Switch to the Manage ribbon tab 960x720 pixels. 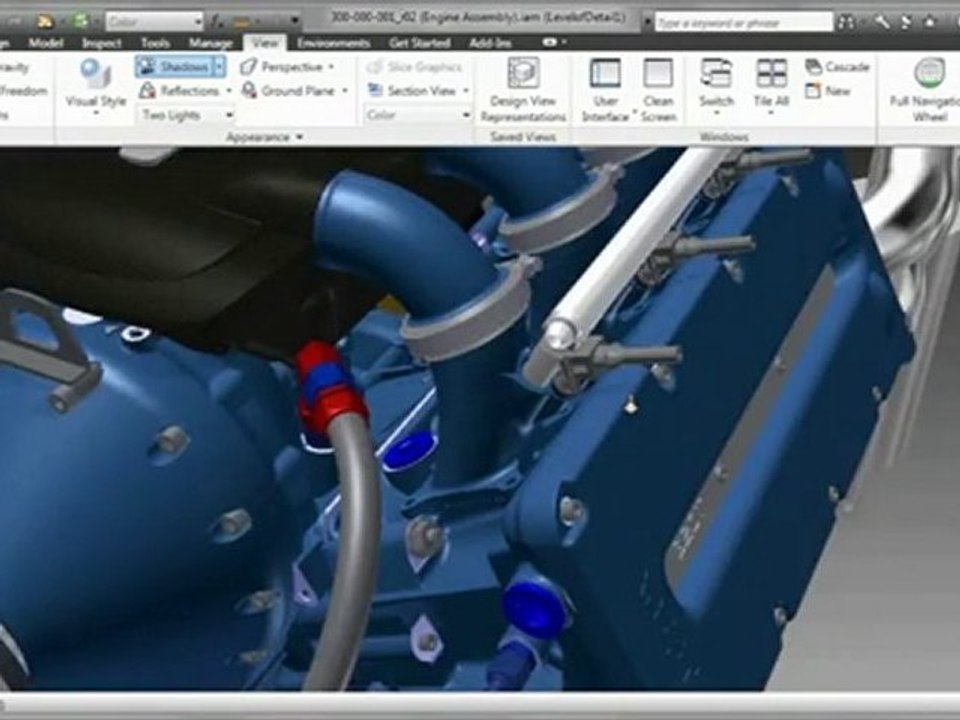[211, 43]
